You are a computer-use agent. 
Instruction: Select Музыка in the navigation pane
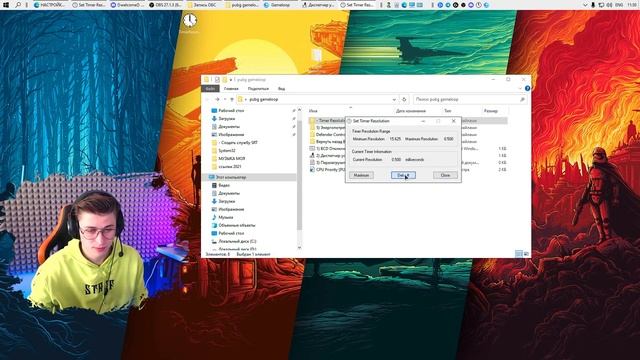pos(226,217)
